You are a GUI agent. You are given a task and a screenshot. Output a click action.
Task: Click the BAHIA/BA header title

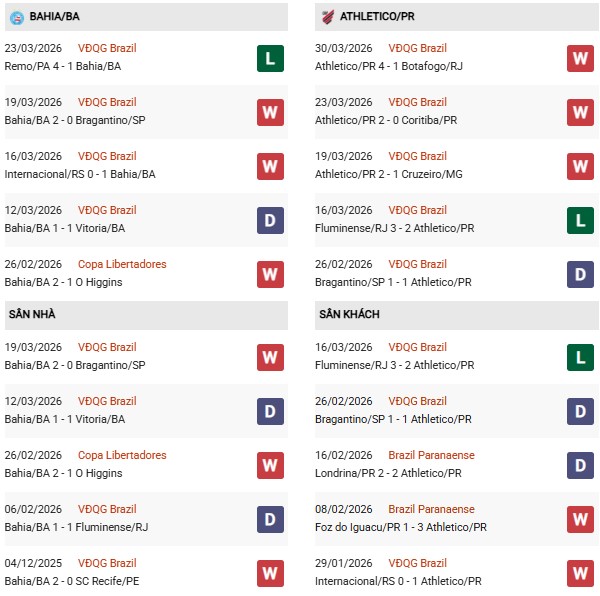pos(57,16)
